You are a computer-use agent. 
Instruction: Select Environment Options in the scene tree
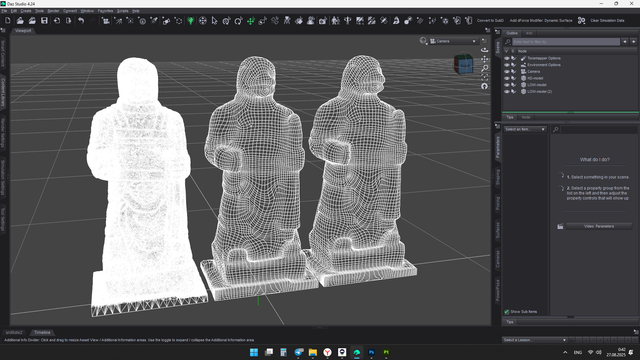pos(544,65)
